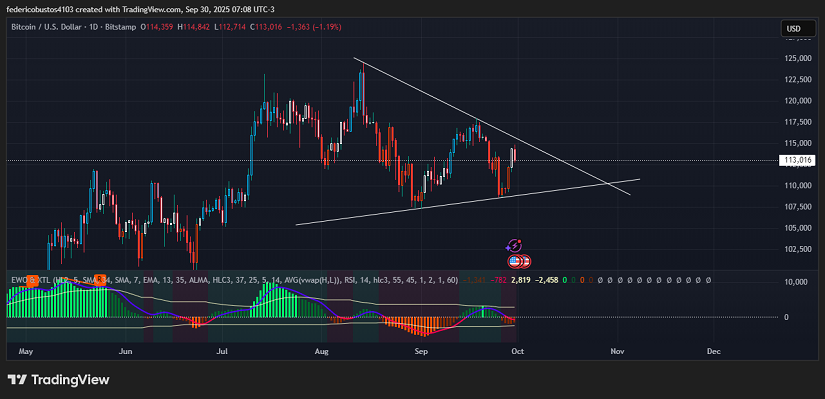Click the 105,000 price axis label
Viewport: 825px width, 399px height.
point(797,228)
